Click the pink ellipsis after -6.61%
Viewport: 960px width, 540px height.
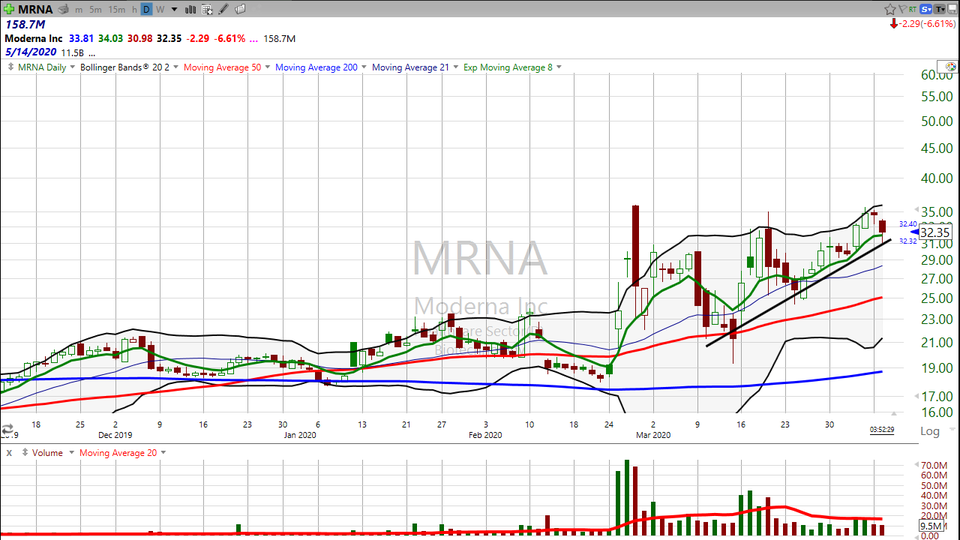(253, 40)
